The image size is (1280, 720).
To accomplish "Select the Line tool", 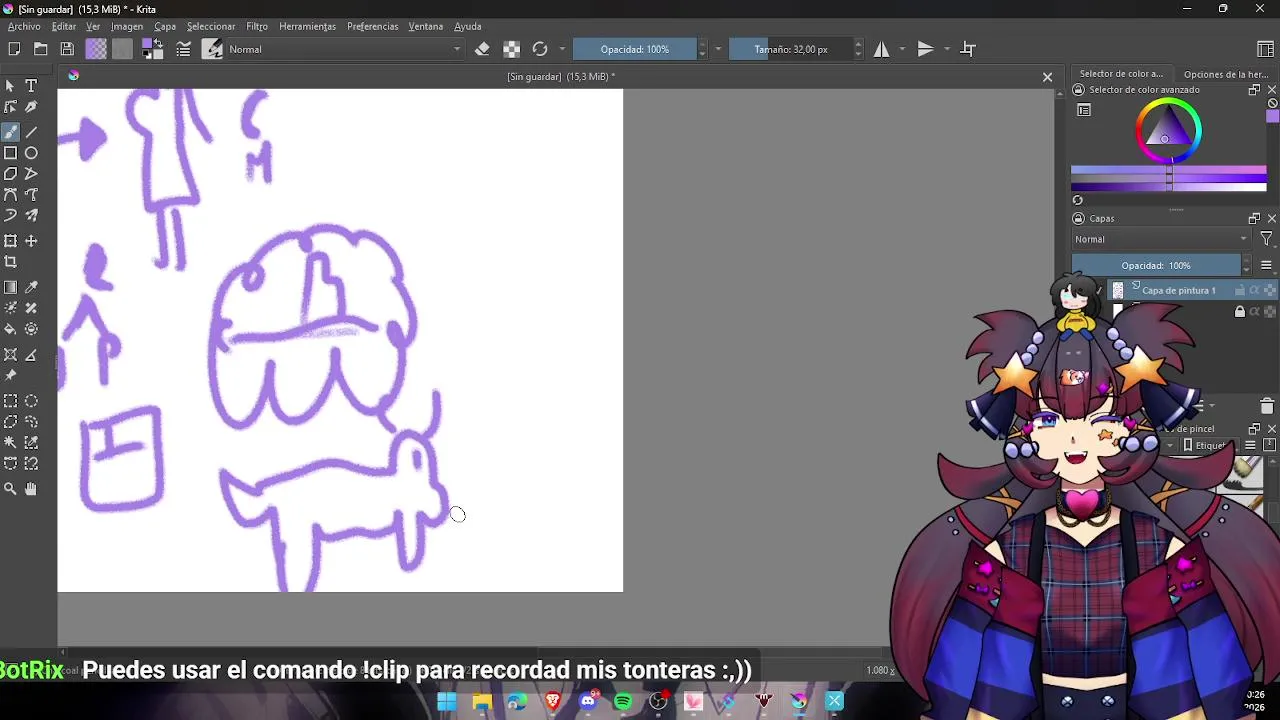I will click(x=31, y=132).
